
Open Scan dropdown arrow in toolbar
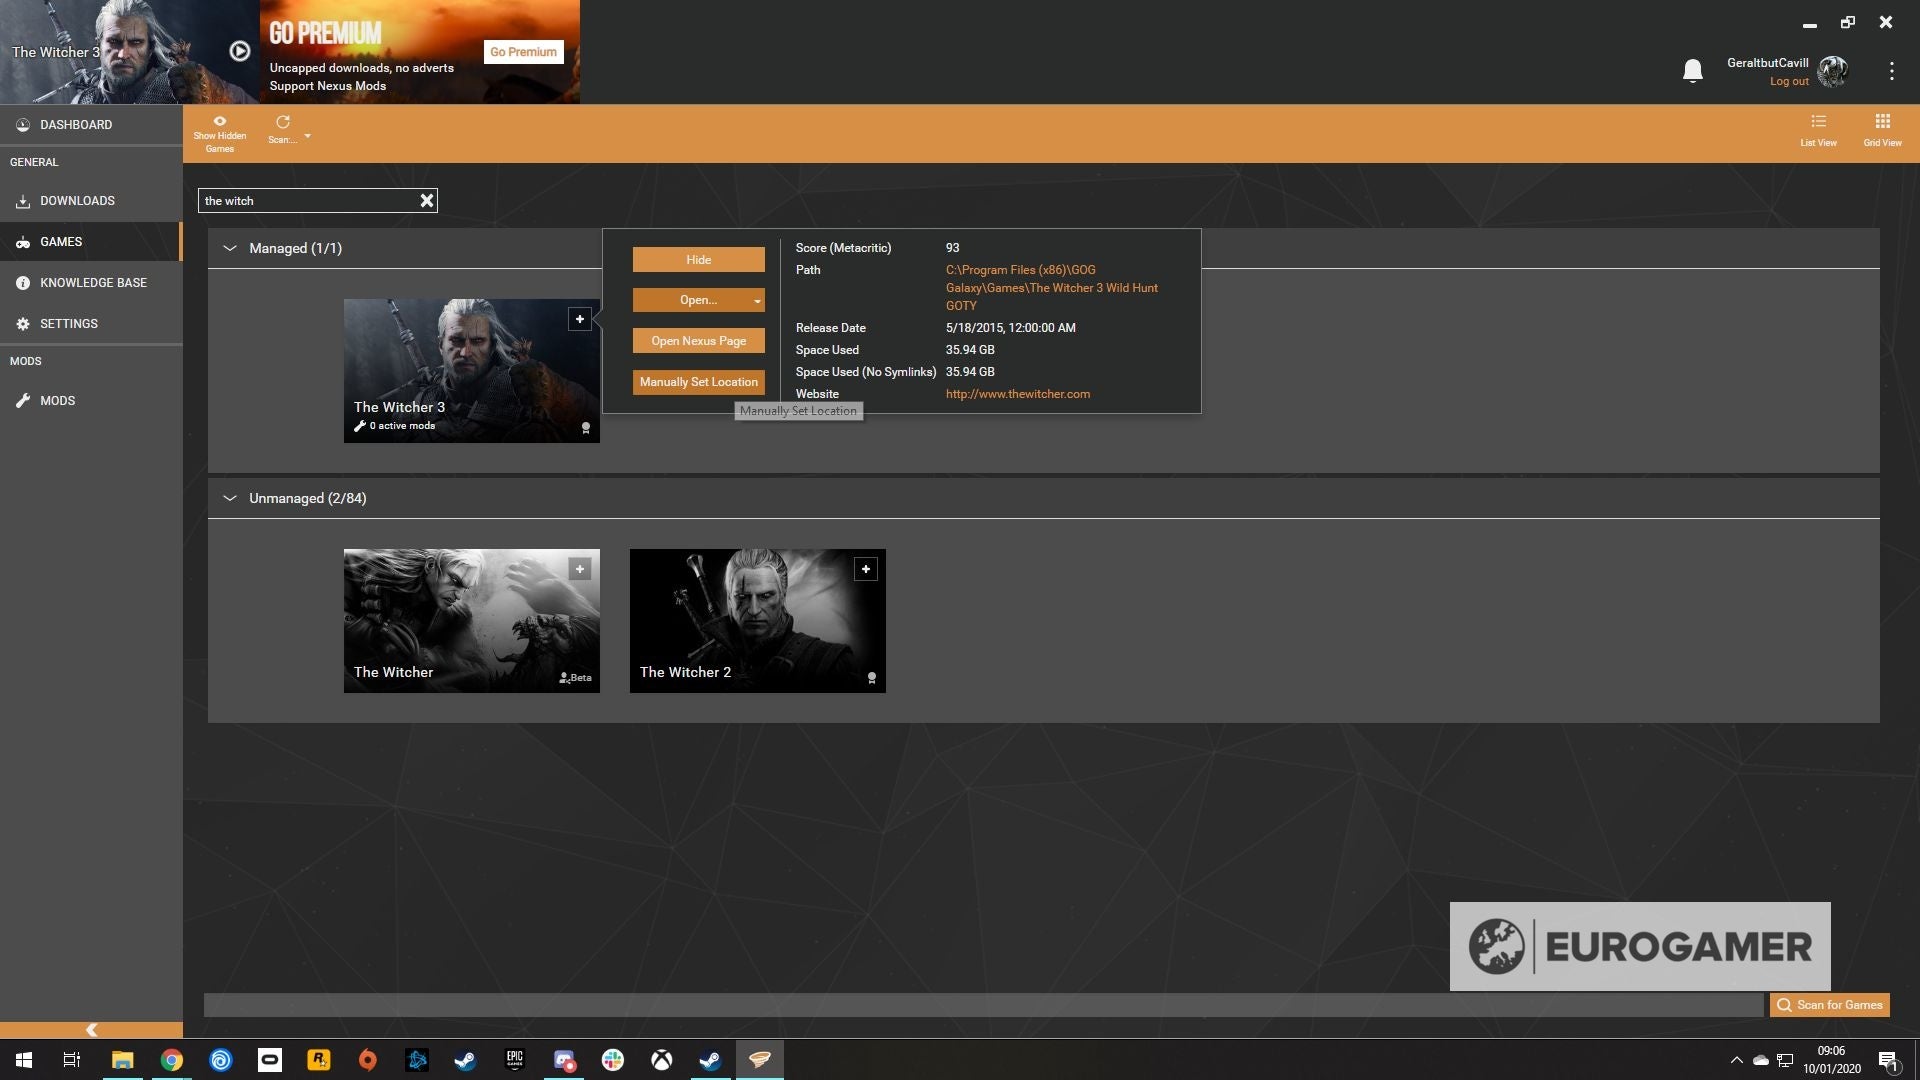[307, 136]
